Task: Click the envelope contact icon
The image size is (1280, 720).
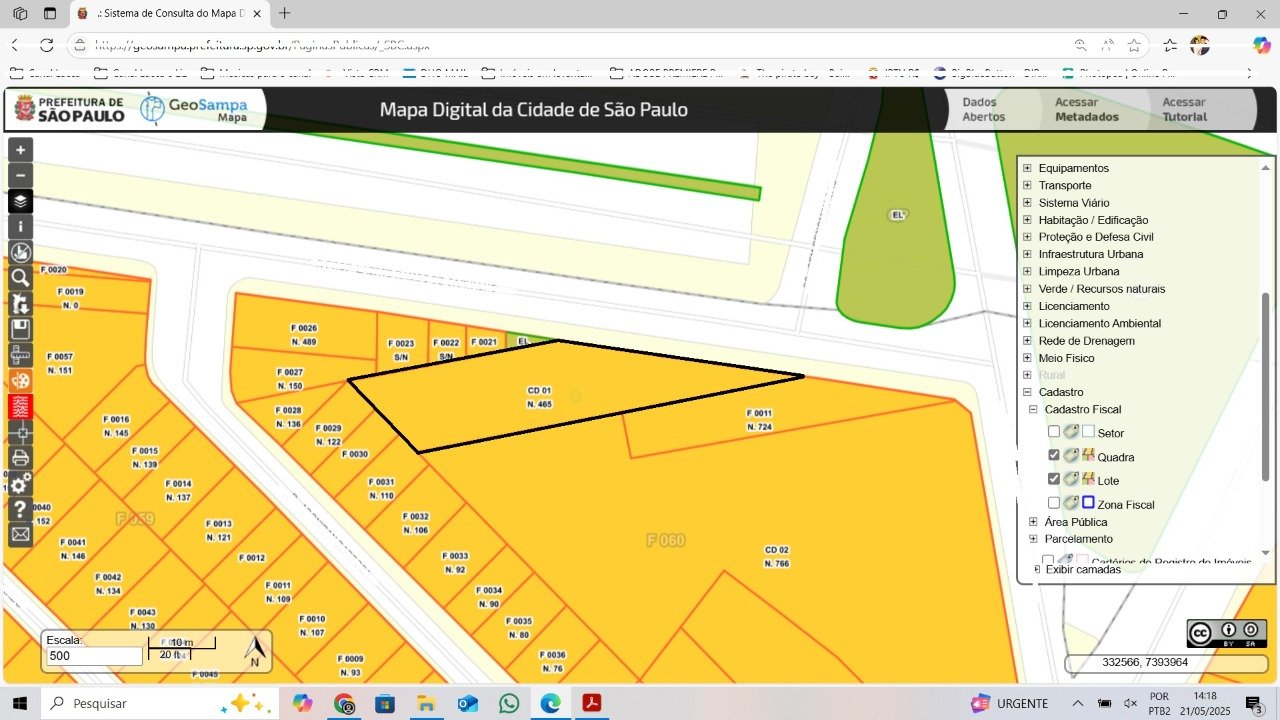Action: 20,535
